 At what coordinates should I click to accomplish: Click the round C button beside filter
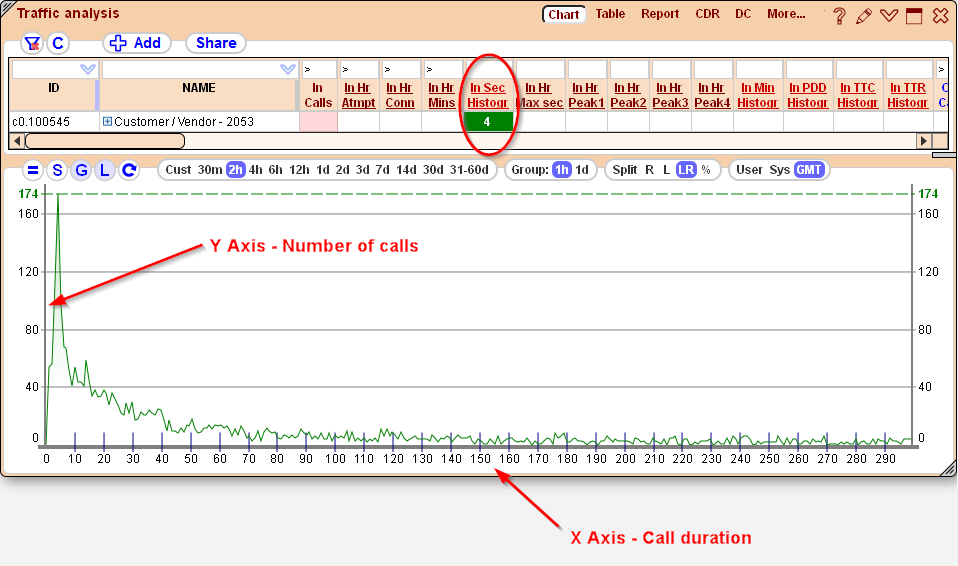58,43
